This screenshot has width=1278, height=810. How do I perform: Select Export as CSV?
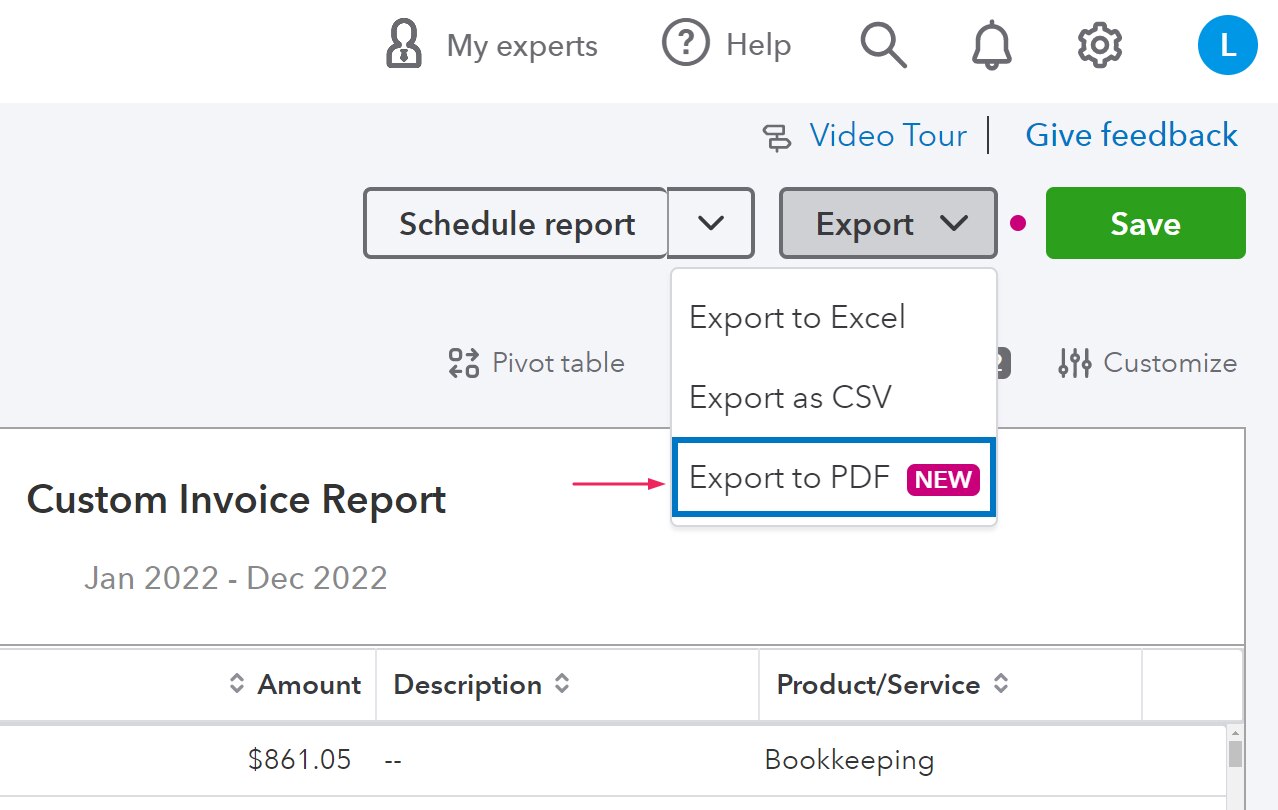[x=789, y=397]
